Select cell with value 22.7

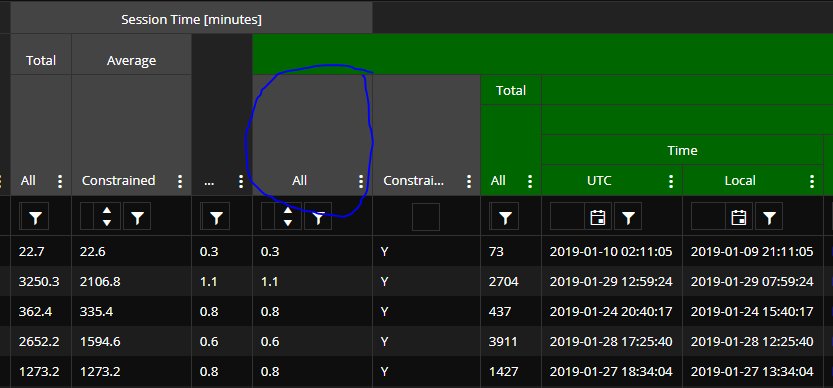click(41, 251)
